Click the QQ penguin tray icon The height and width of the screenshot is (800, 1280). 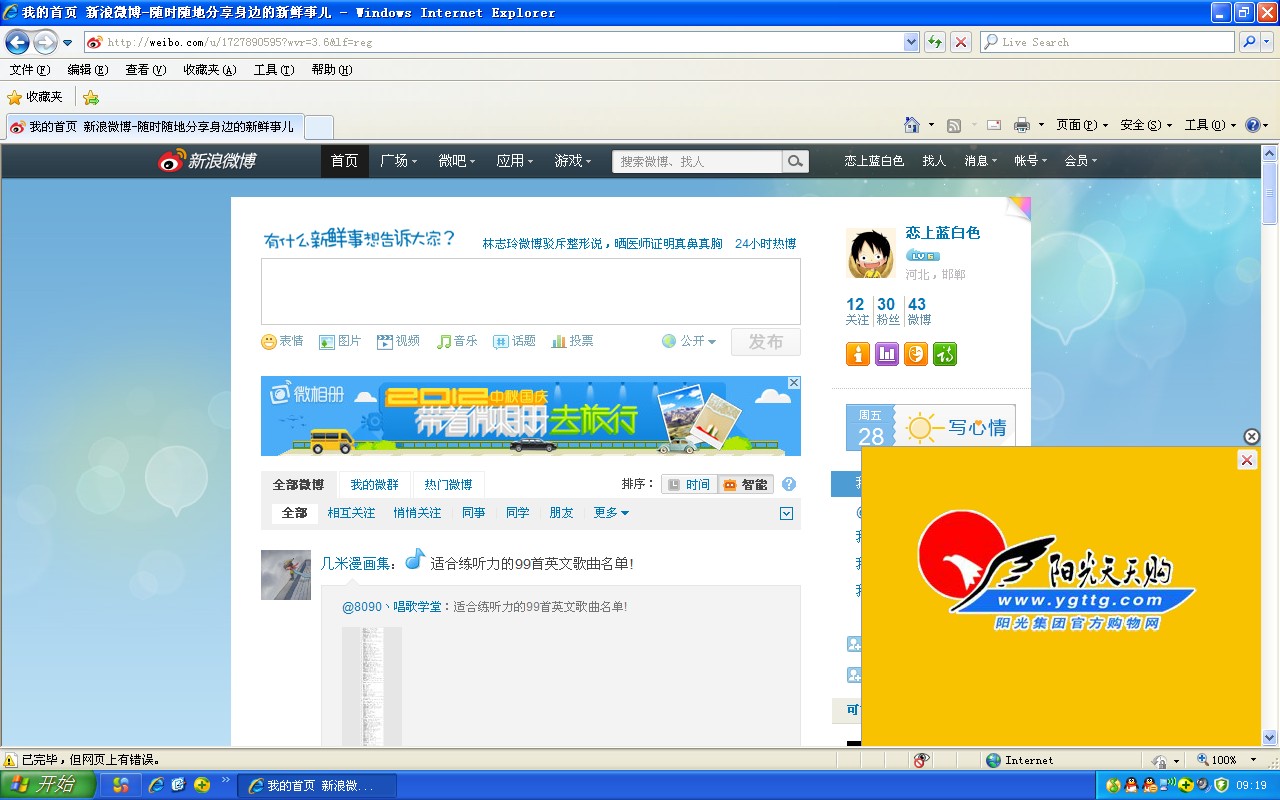[x=1131, y=785]
